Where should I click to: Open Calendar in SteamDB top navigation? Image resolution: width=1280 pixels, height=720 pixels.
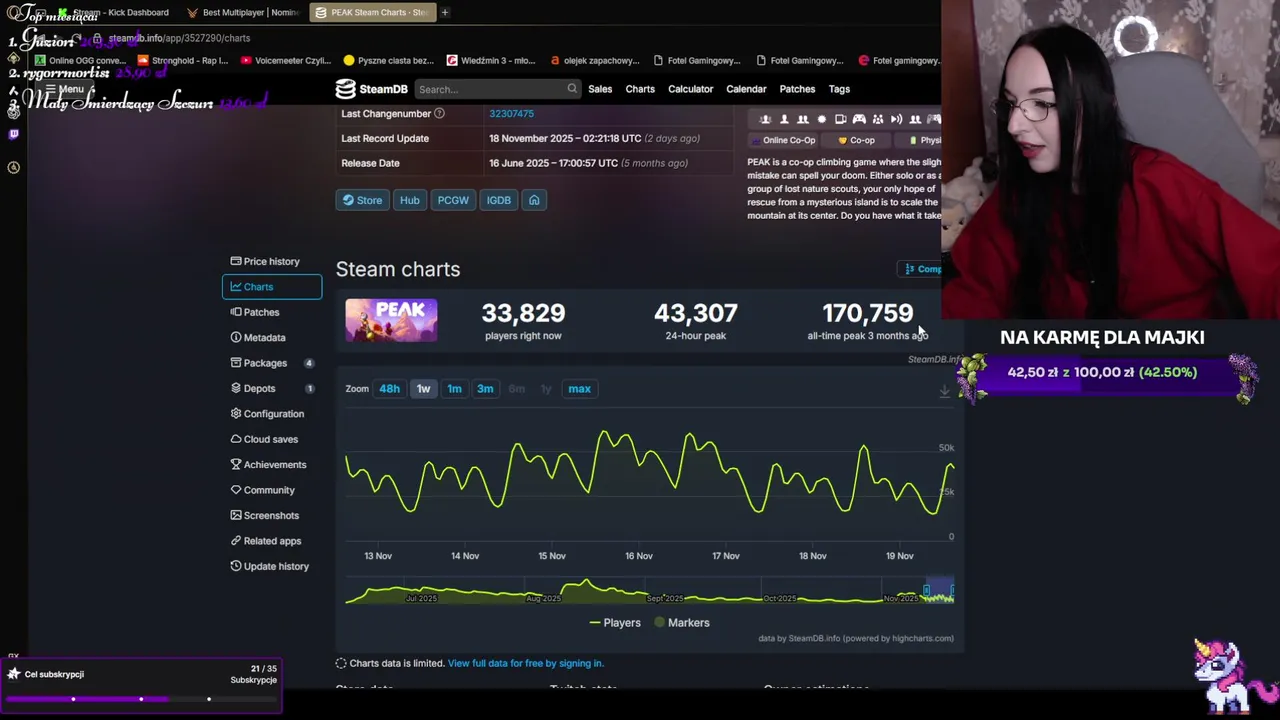coord(746,89)
